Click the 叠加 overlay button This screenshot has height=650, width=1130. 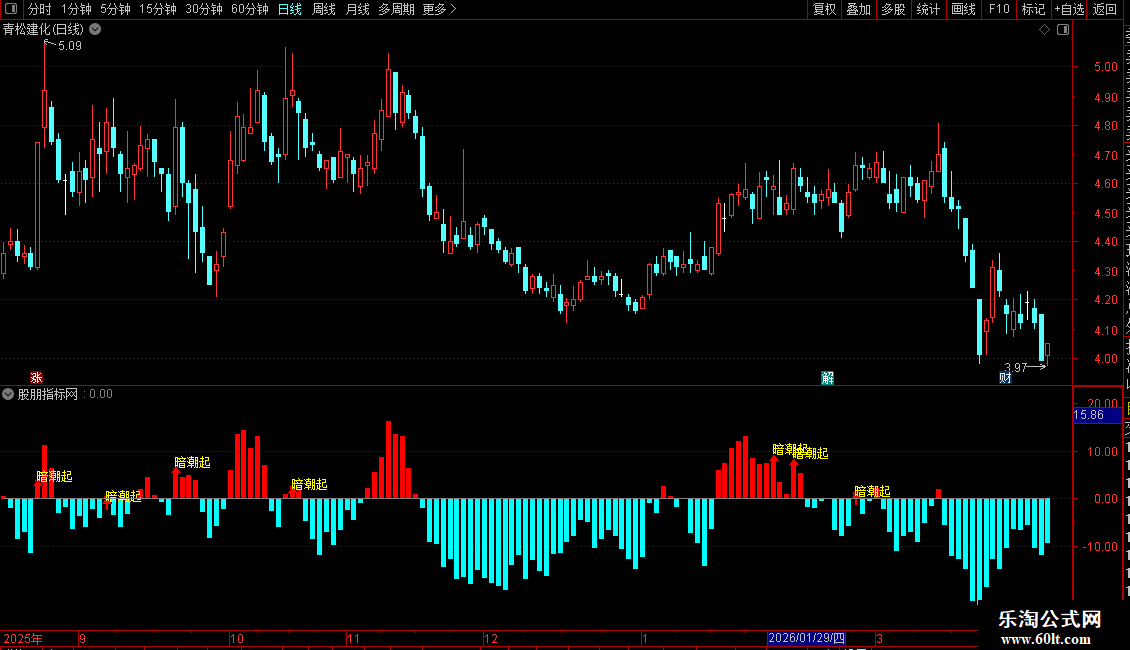[x=858, y=9]
